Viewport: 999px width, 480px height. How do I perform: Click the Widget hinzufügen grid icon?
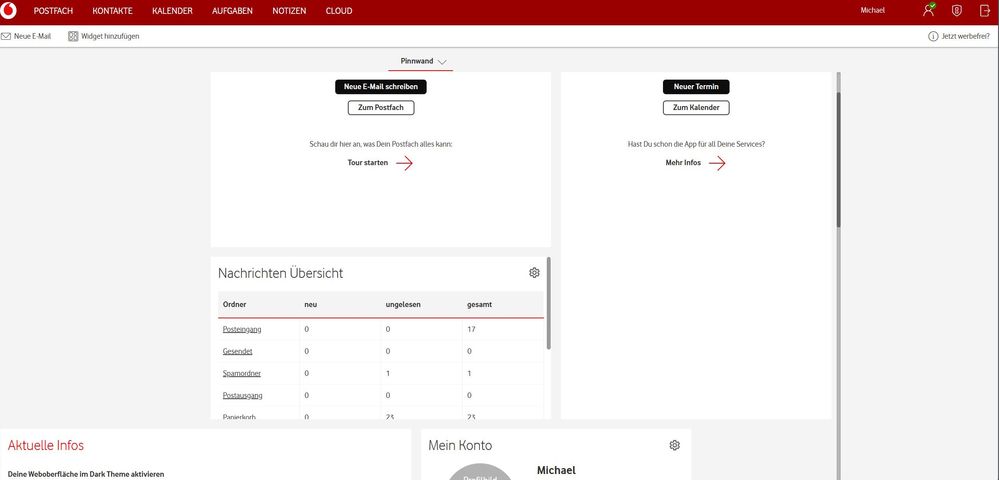[73, 36]
